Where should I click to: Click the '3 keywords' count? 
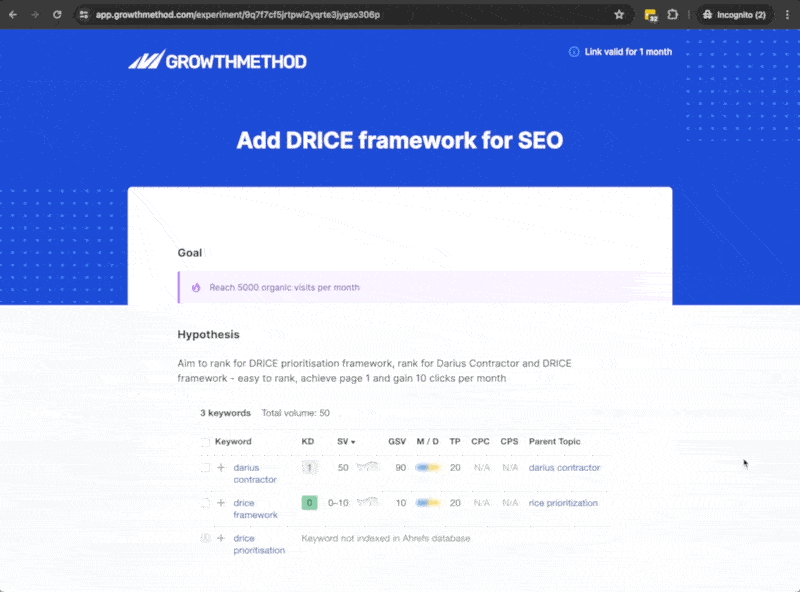point(226,413)
